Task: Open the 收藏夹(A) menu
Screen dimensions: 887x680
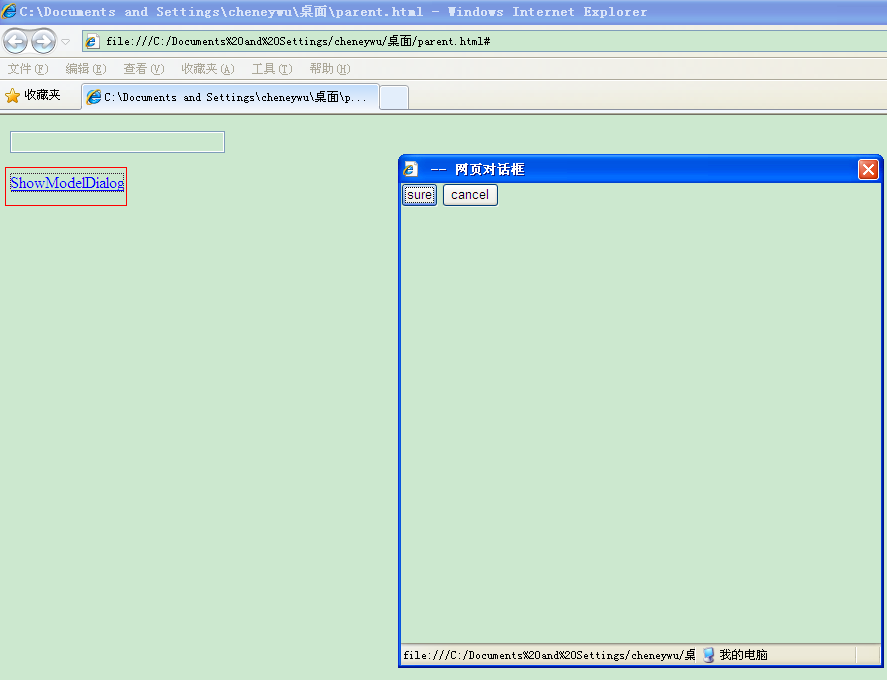Action: tap(208, 69)
